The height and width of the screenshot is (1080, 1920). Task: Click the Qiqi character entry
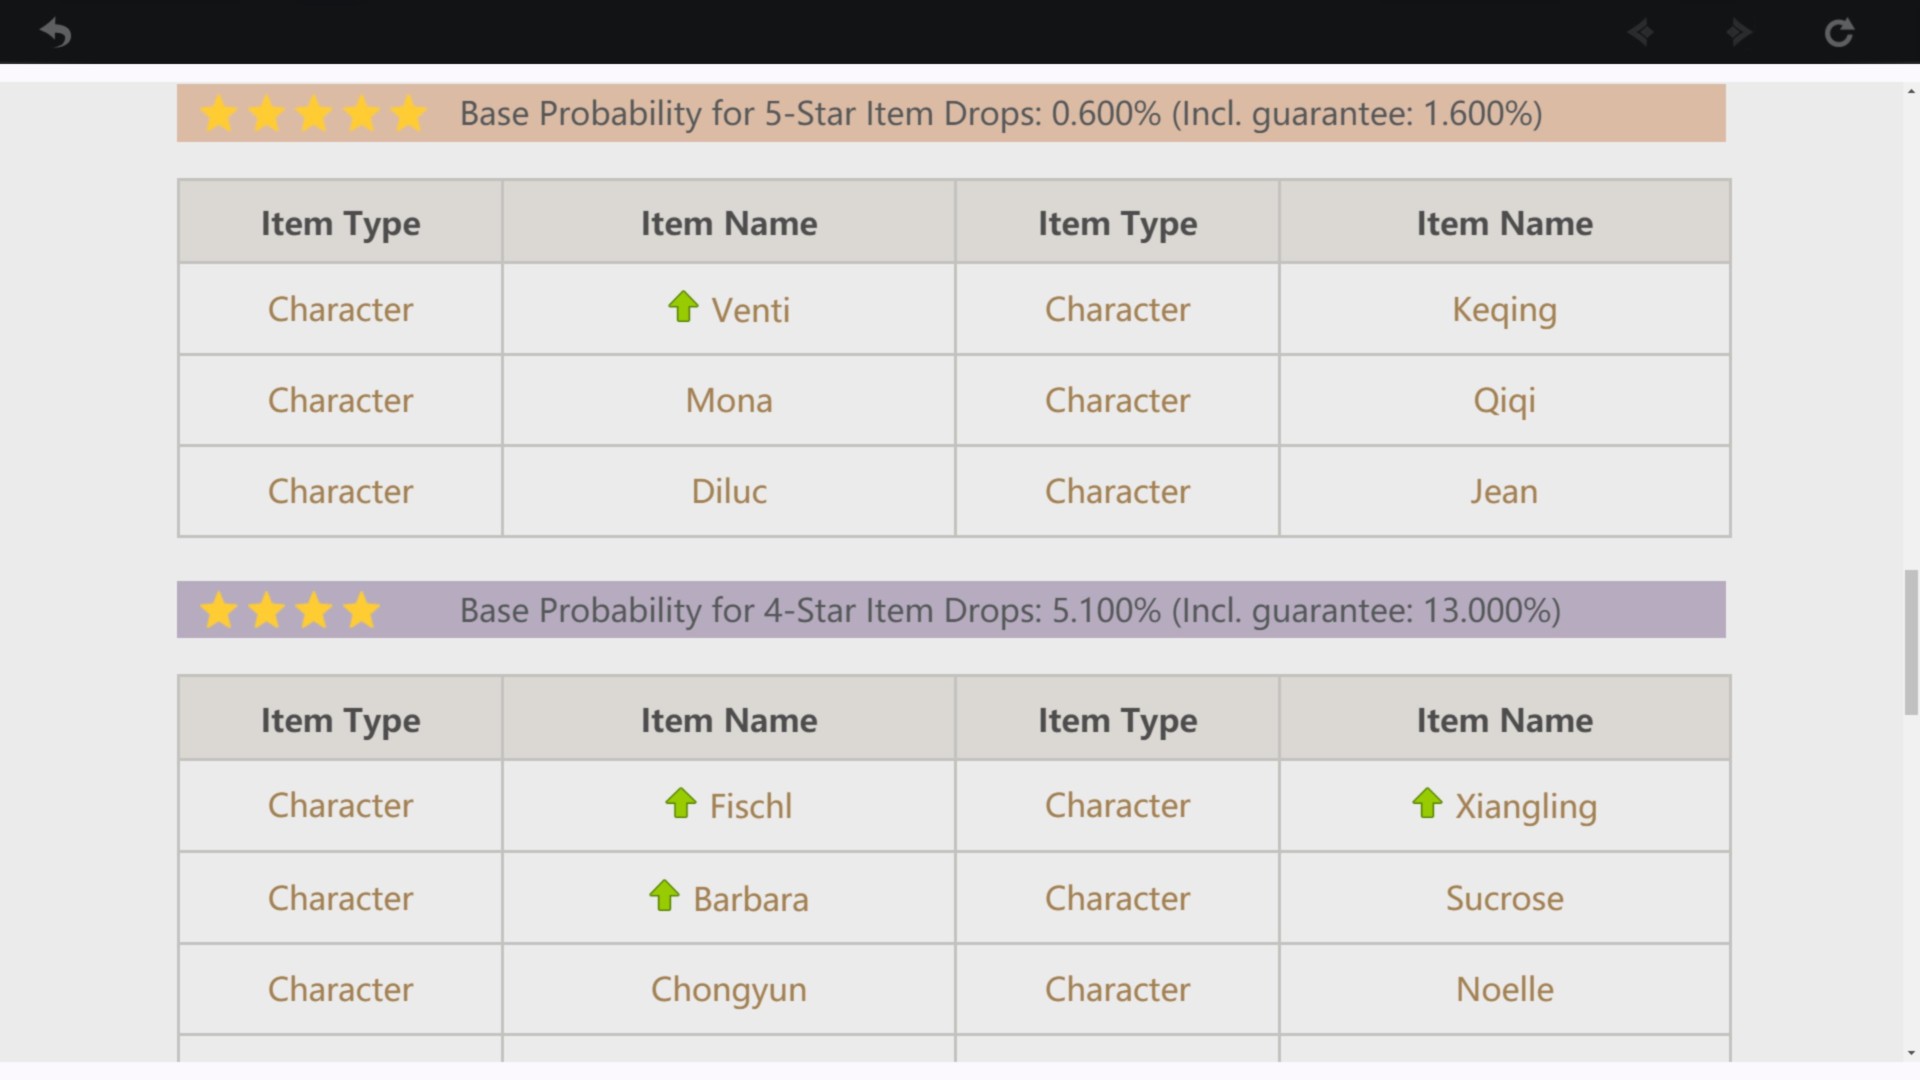[1504, 401]
